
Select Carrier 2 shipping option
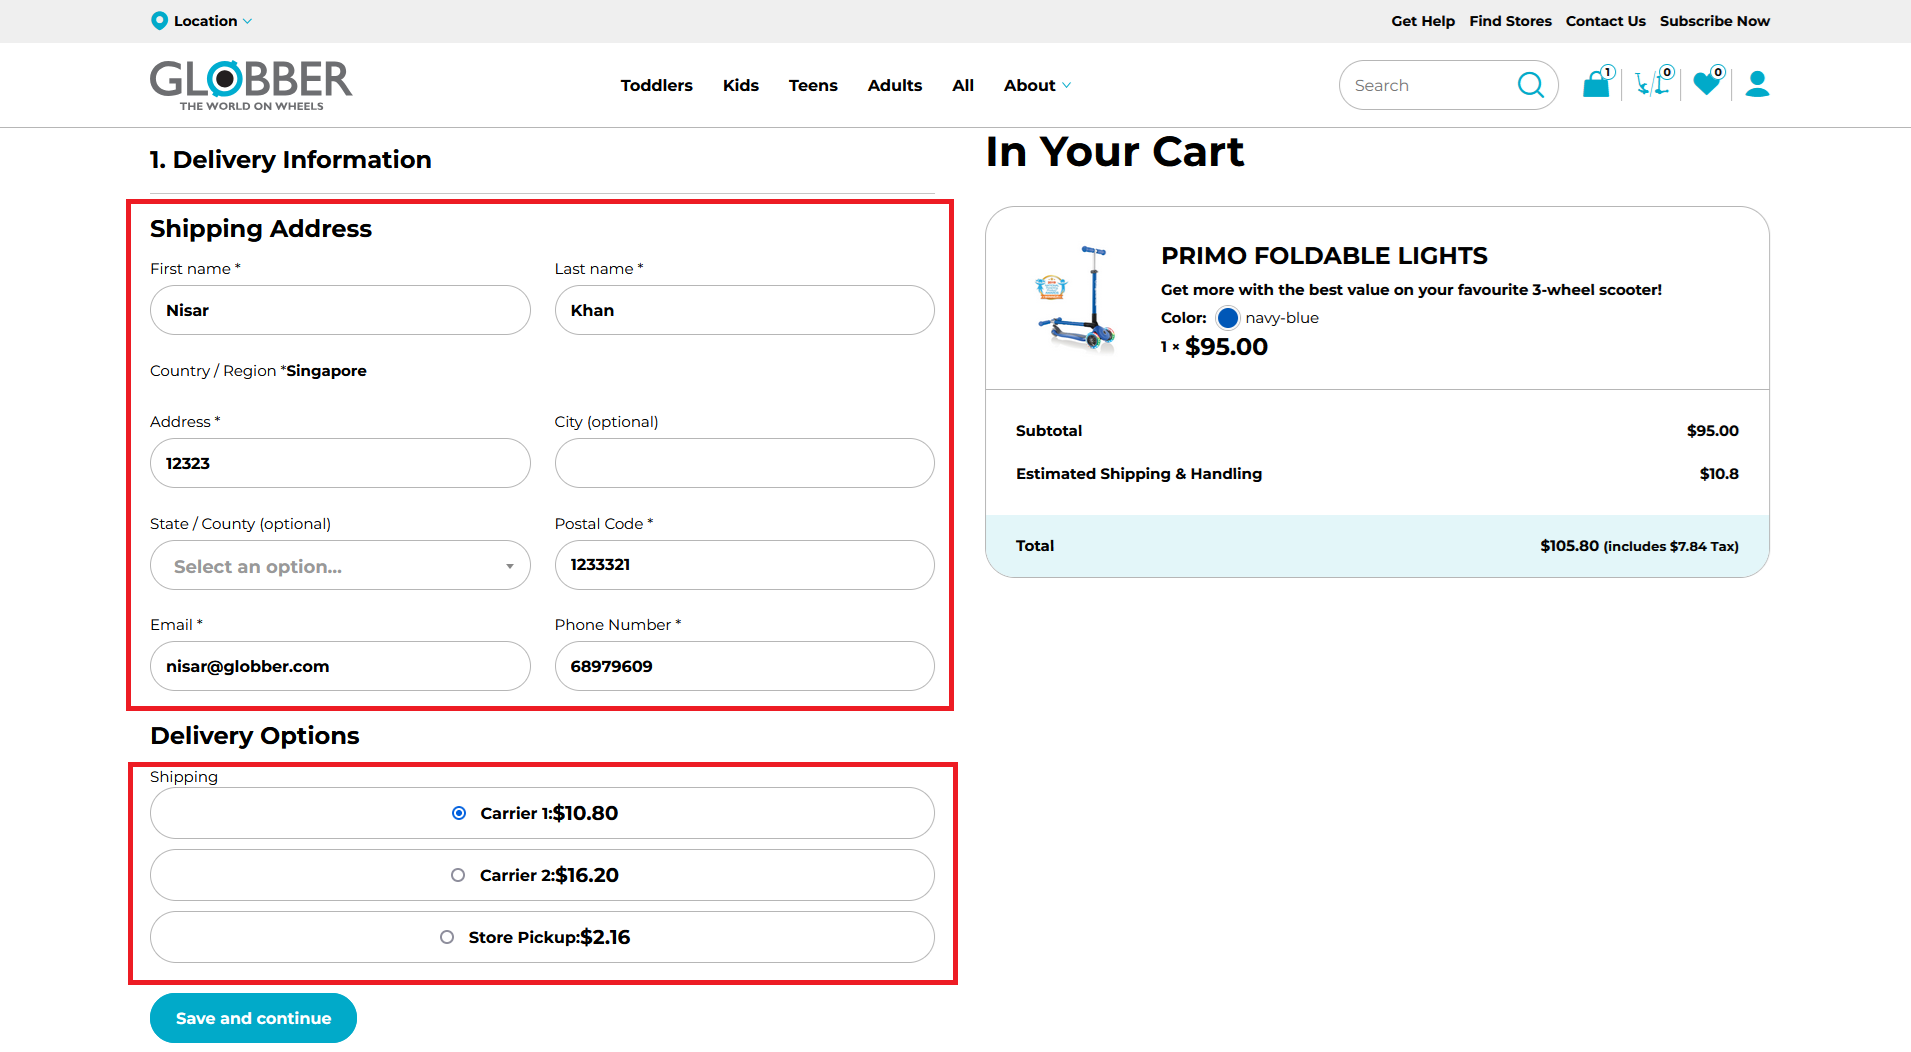tap(542, 875)
